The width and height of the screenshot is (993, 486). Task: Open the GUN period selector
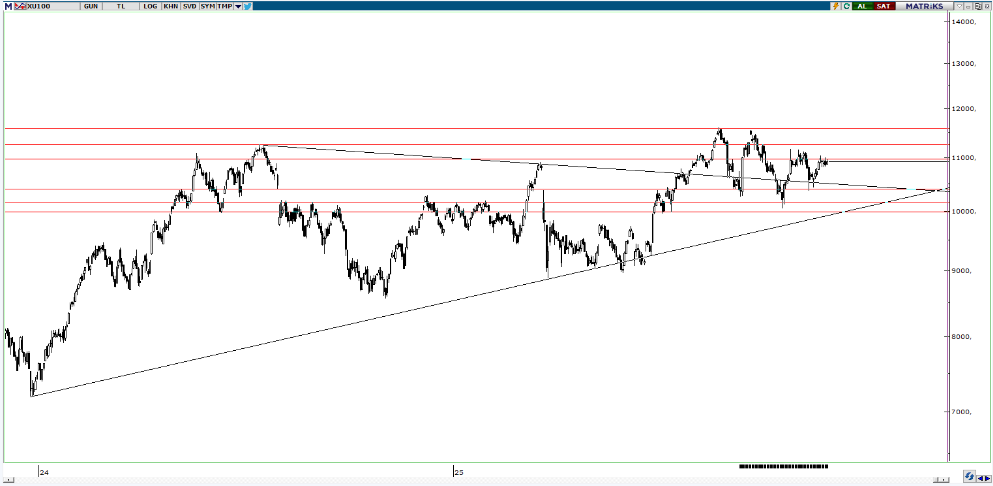tap(91, 6)
